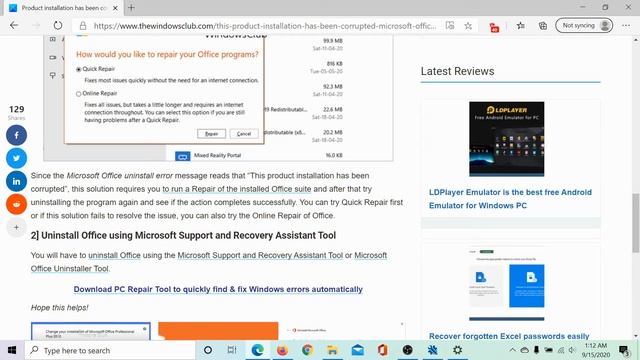This screenshot has height=360, width=640.
Task: Open Microsoft Support and Recovery Assistant Tool link
Action: 260,255
